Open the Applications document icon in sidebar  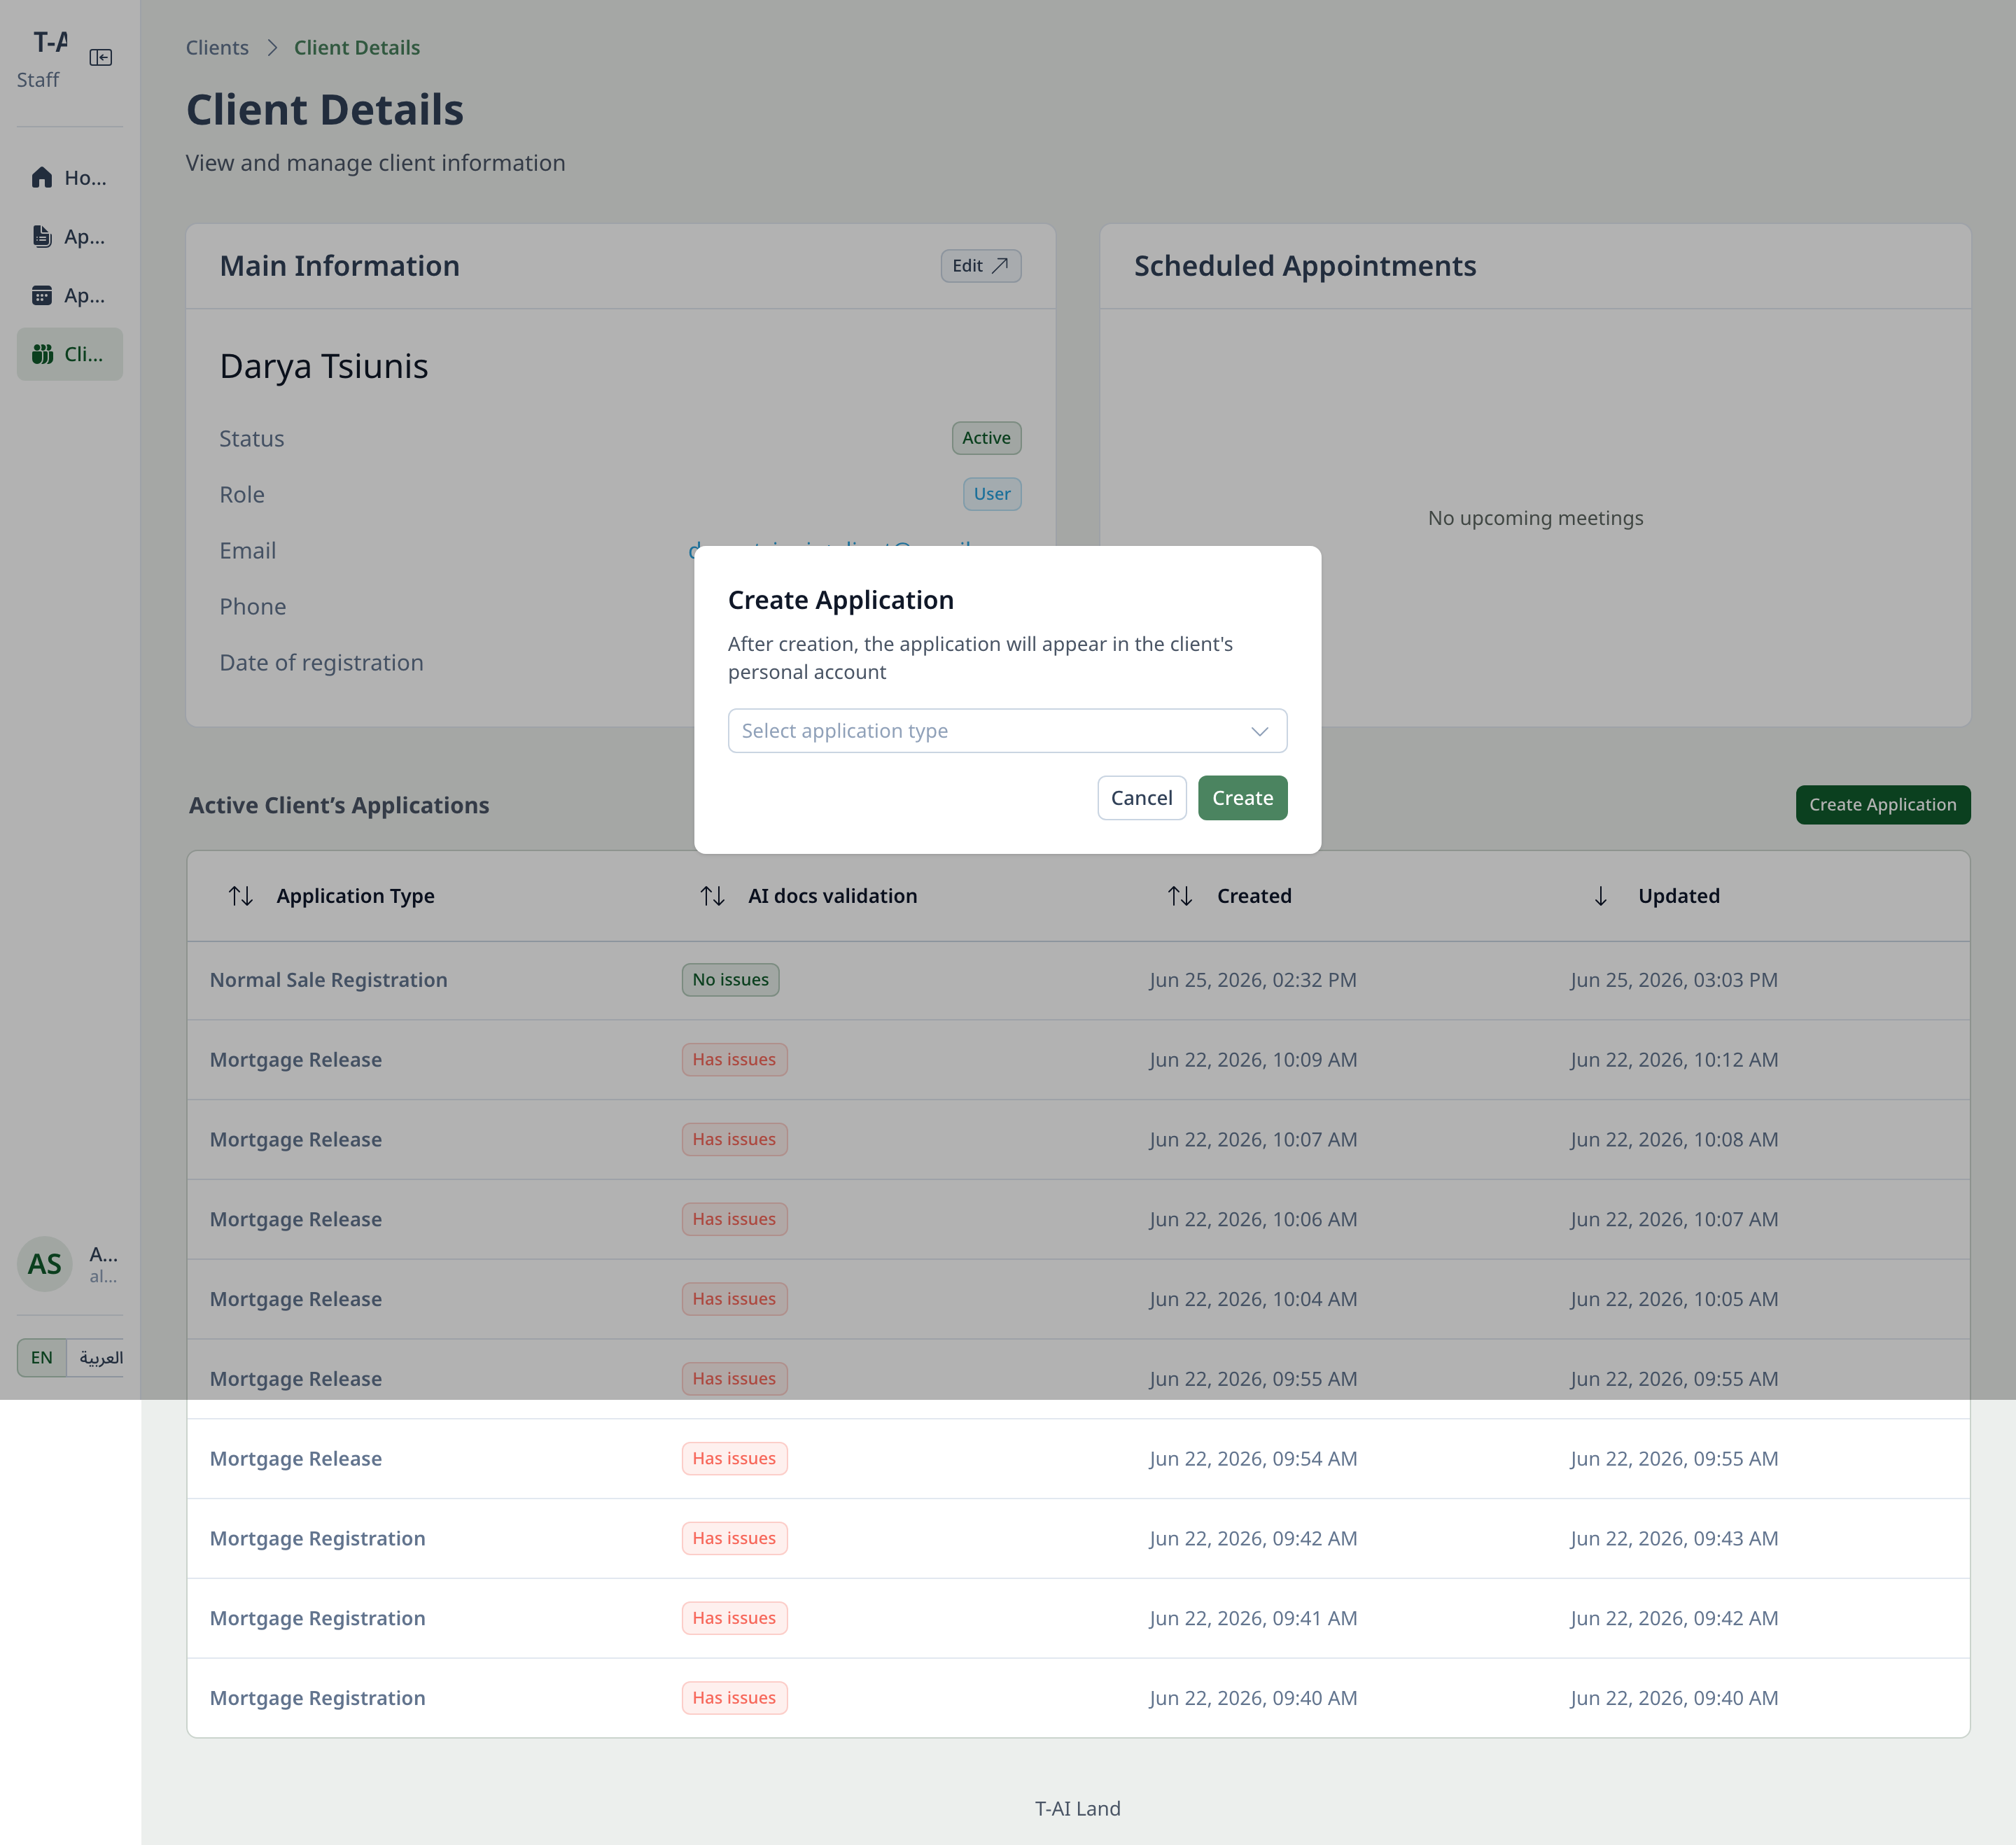42,237
